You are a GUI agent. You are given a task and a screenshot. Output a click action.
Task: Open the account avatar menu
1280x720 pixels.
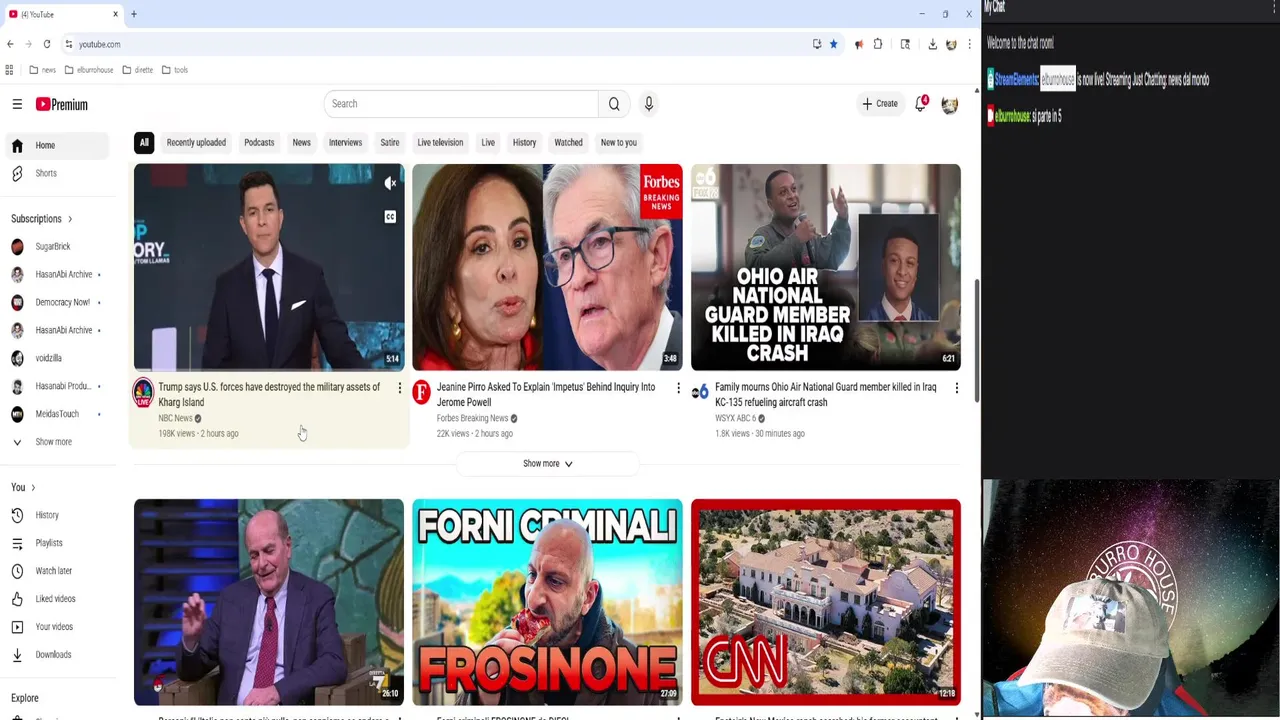click(949, 104)
